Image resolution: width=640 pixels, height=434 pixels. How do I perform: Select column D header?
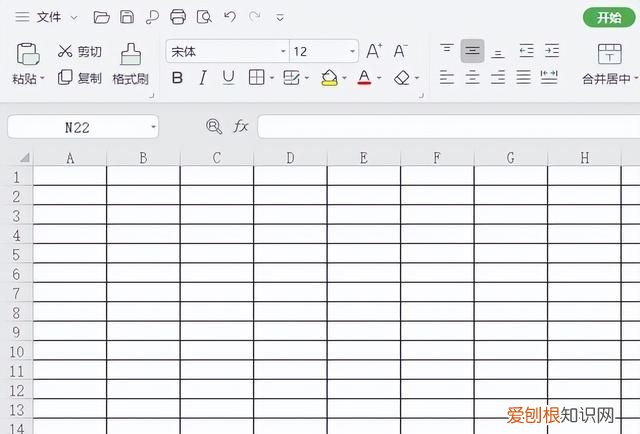[x=290, y=158]
